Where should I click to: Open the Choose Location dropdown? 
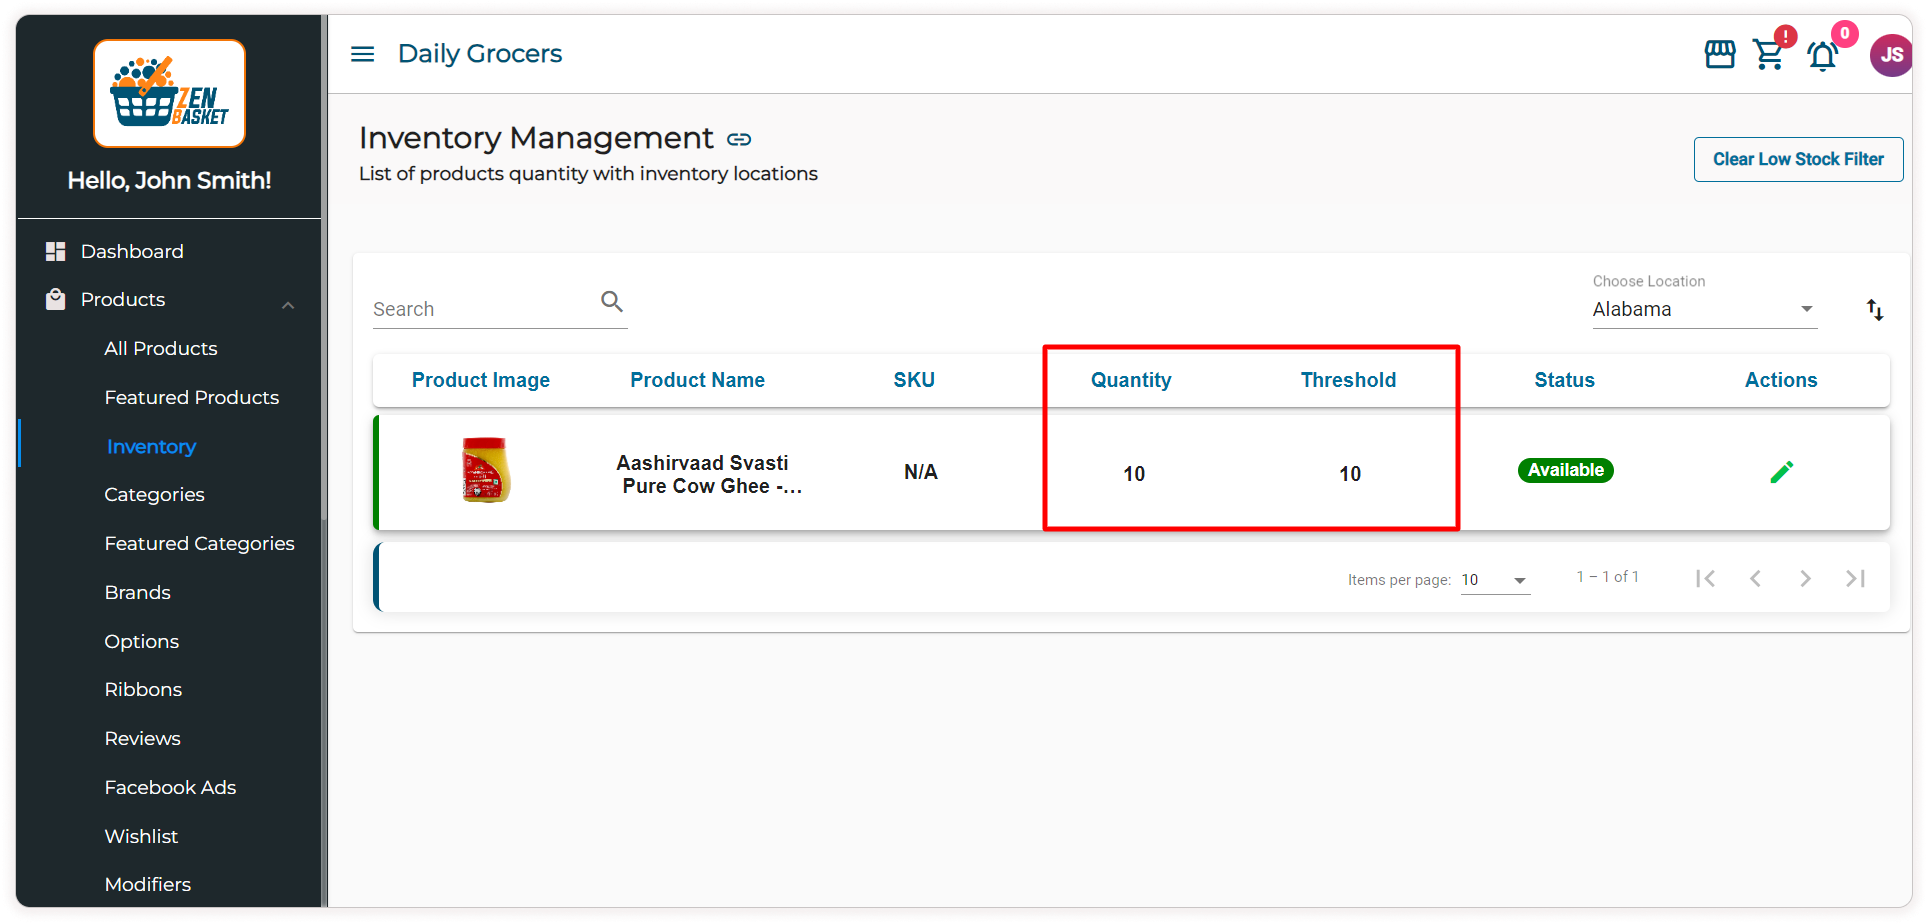(x=1703, y=309)
